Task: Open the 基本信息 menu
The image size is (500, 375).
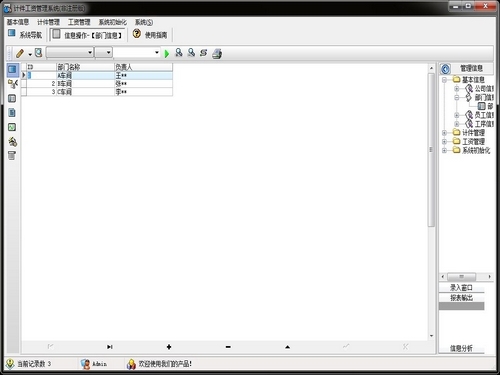Action: tap(18, 22)
